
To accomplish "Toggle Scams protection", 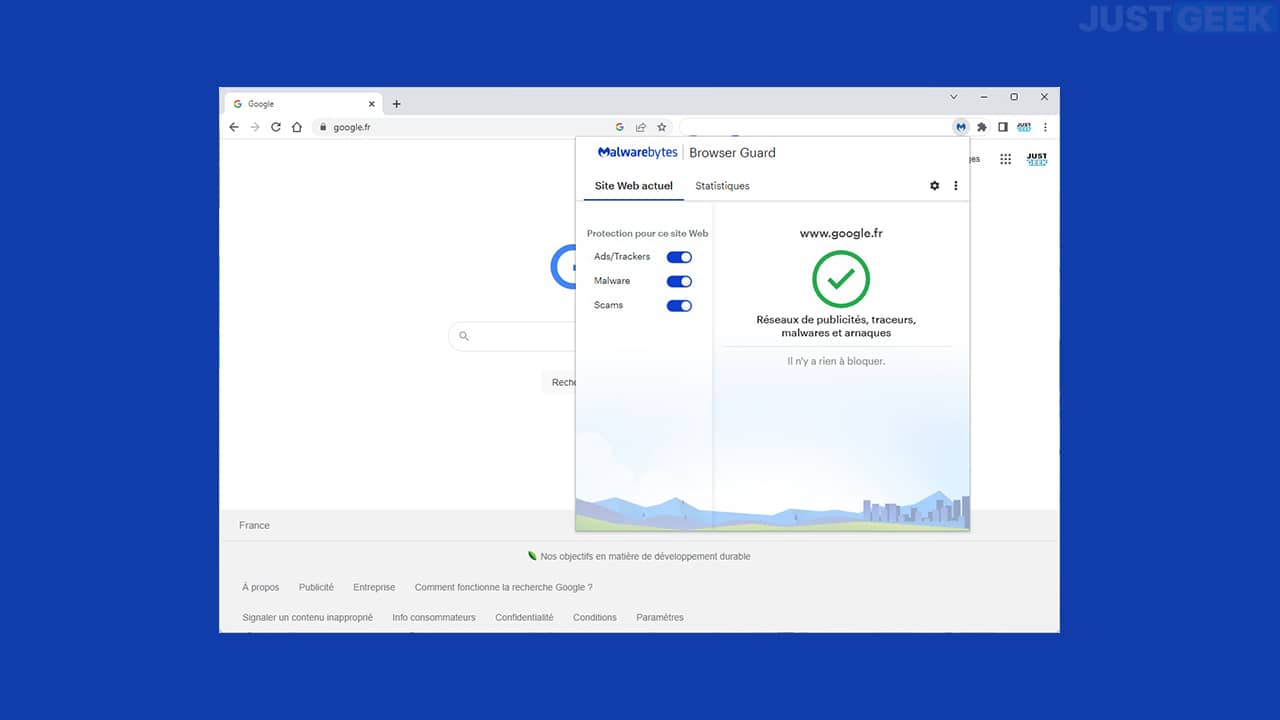I will [679, 305].
